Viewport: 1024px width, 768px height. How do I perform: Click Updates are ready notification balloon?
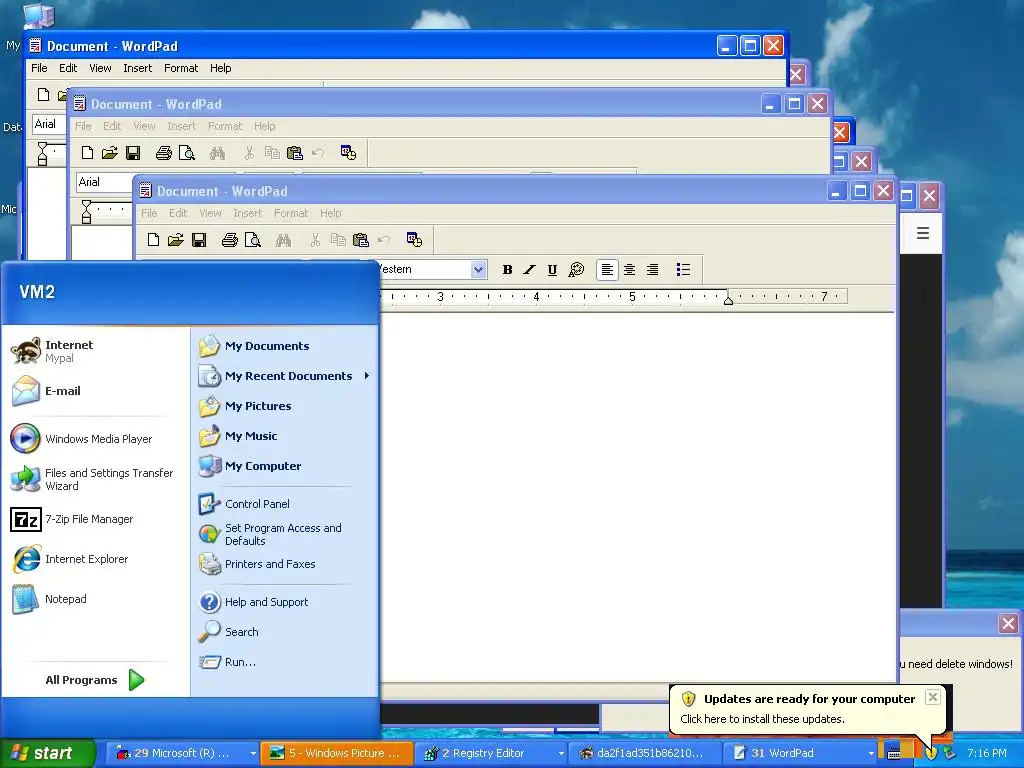coord(808,709)
